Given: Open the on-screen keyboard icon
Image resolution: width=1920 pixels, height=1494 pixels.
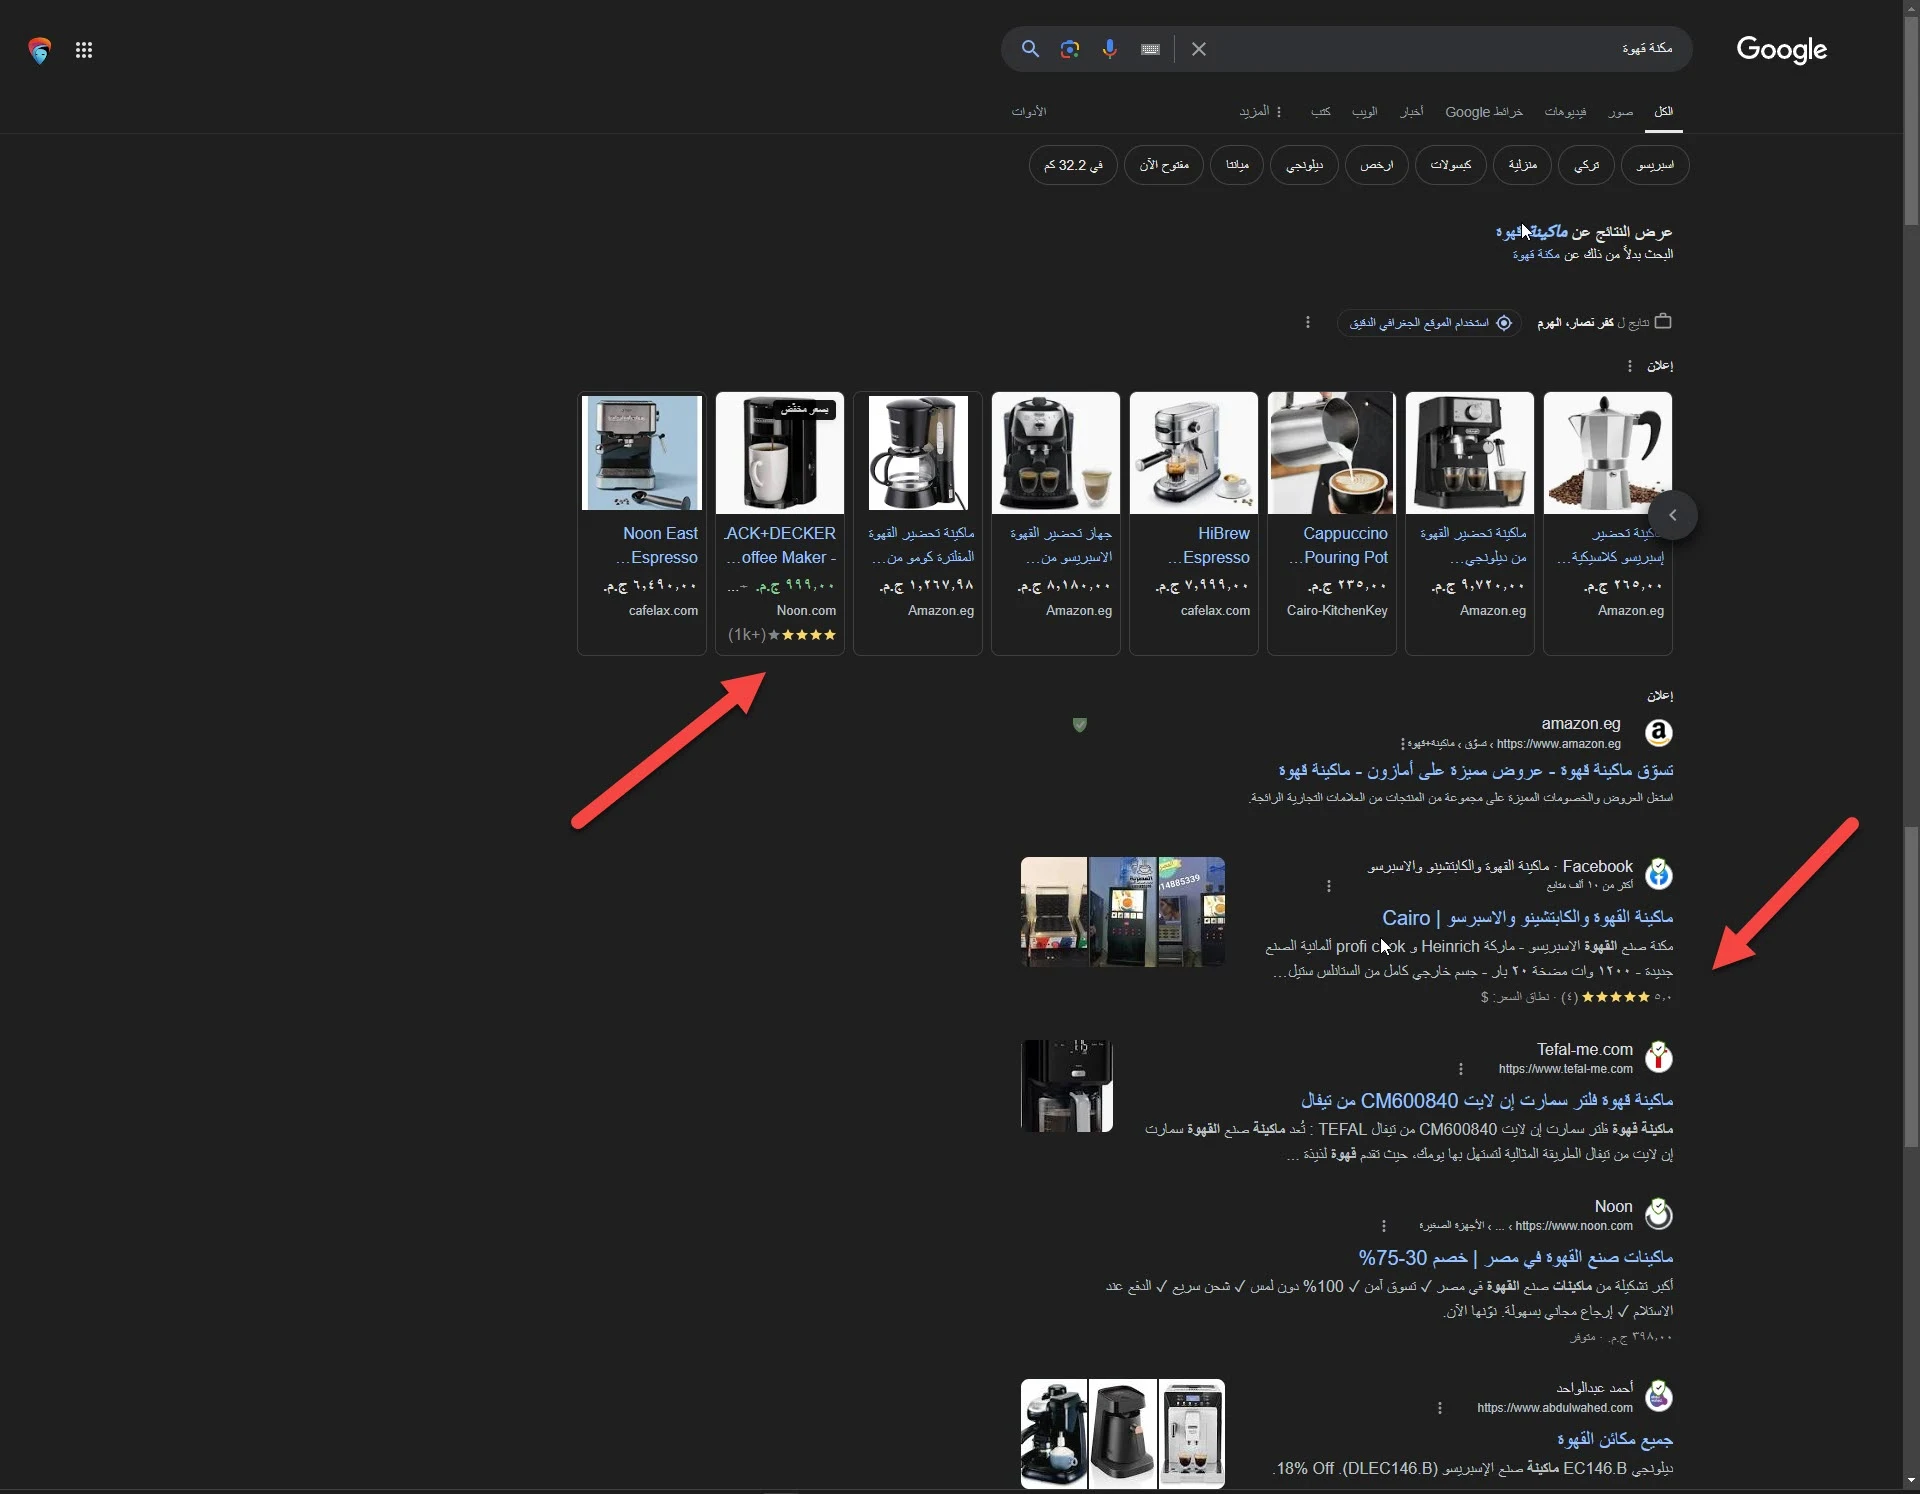Looking at the screenshot, I should pyautogui.click(x=1150, y=49).
